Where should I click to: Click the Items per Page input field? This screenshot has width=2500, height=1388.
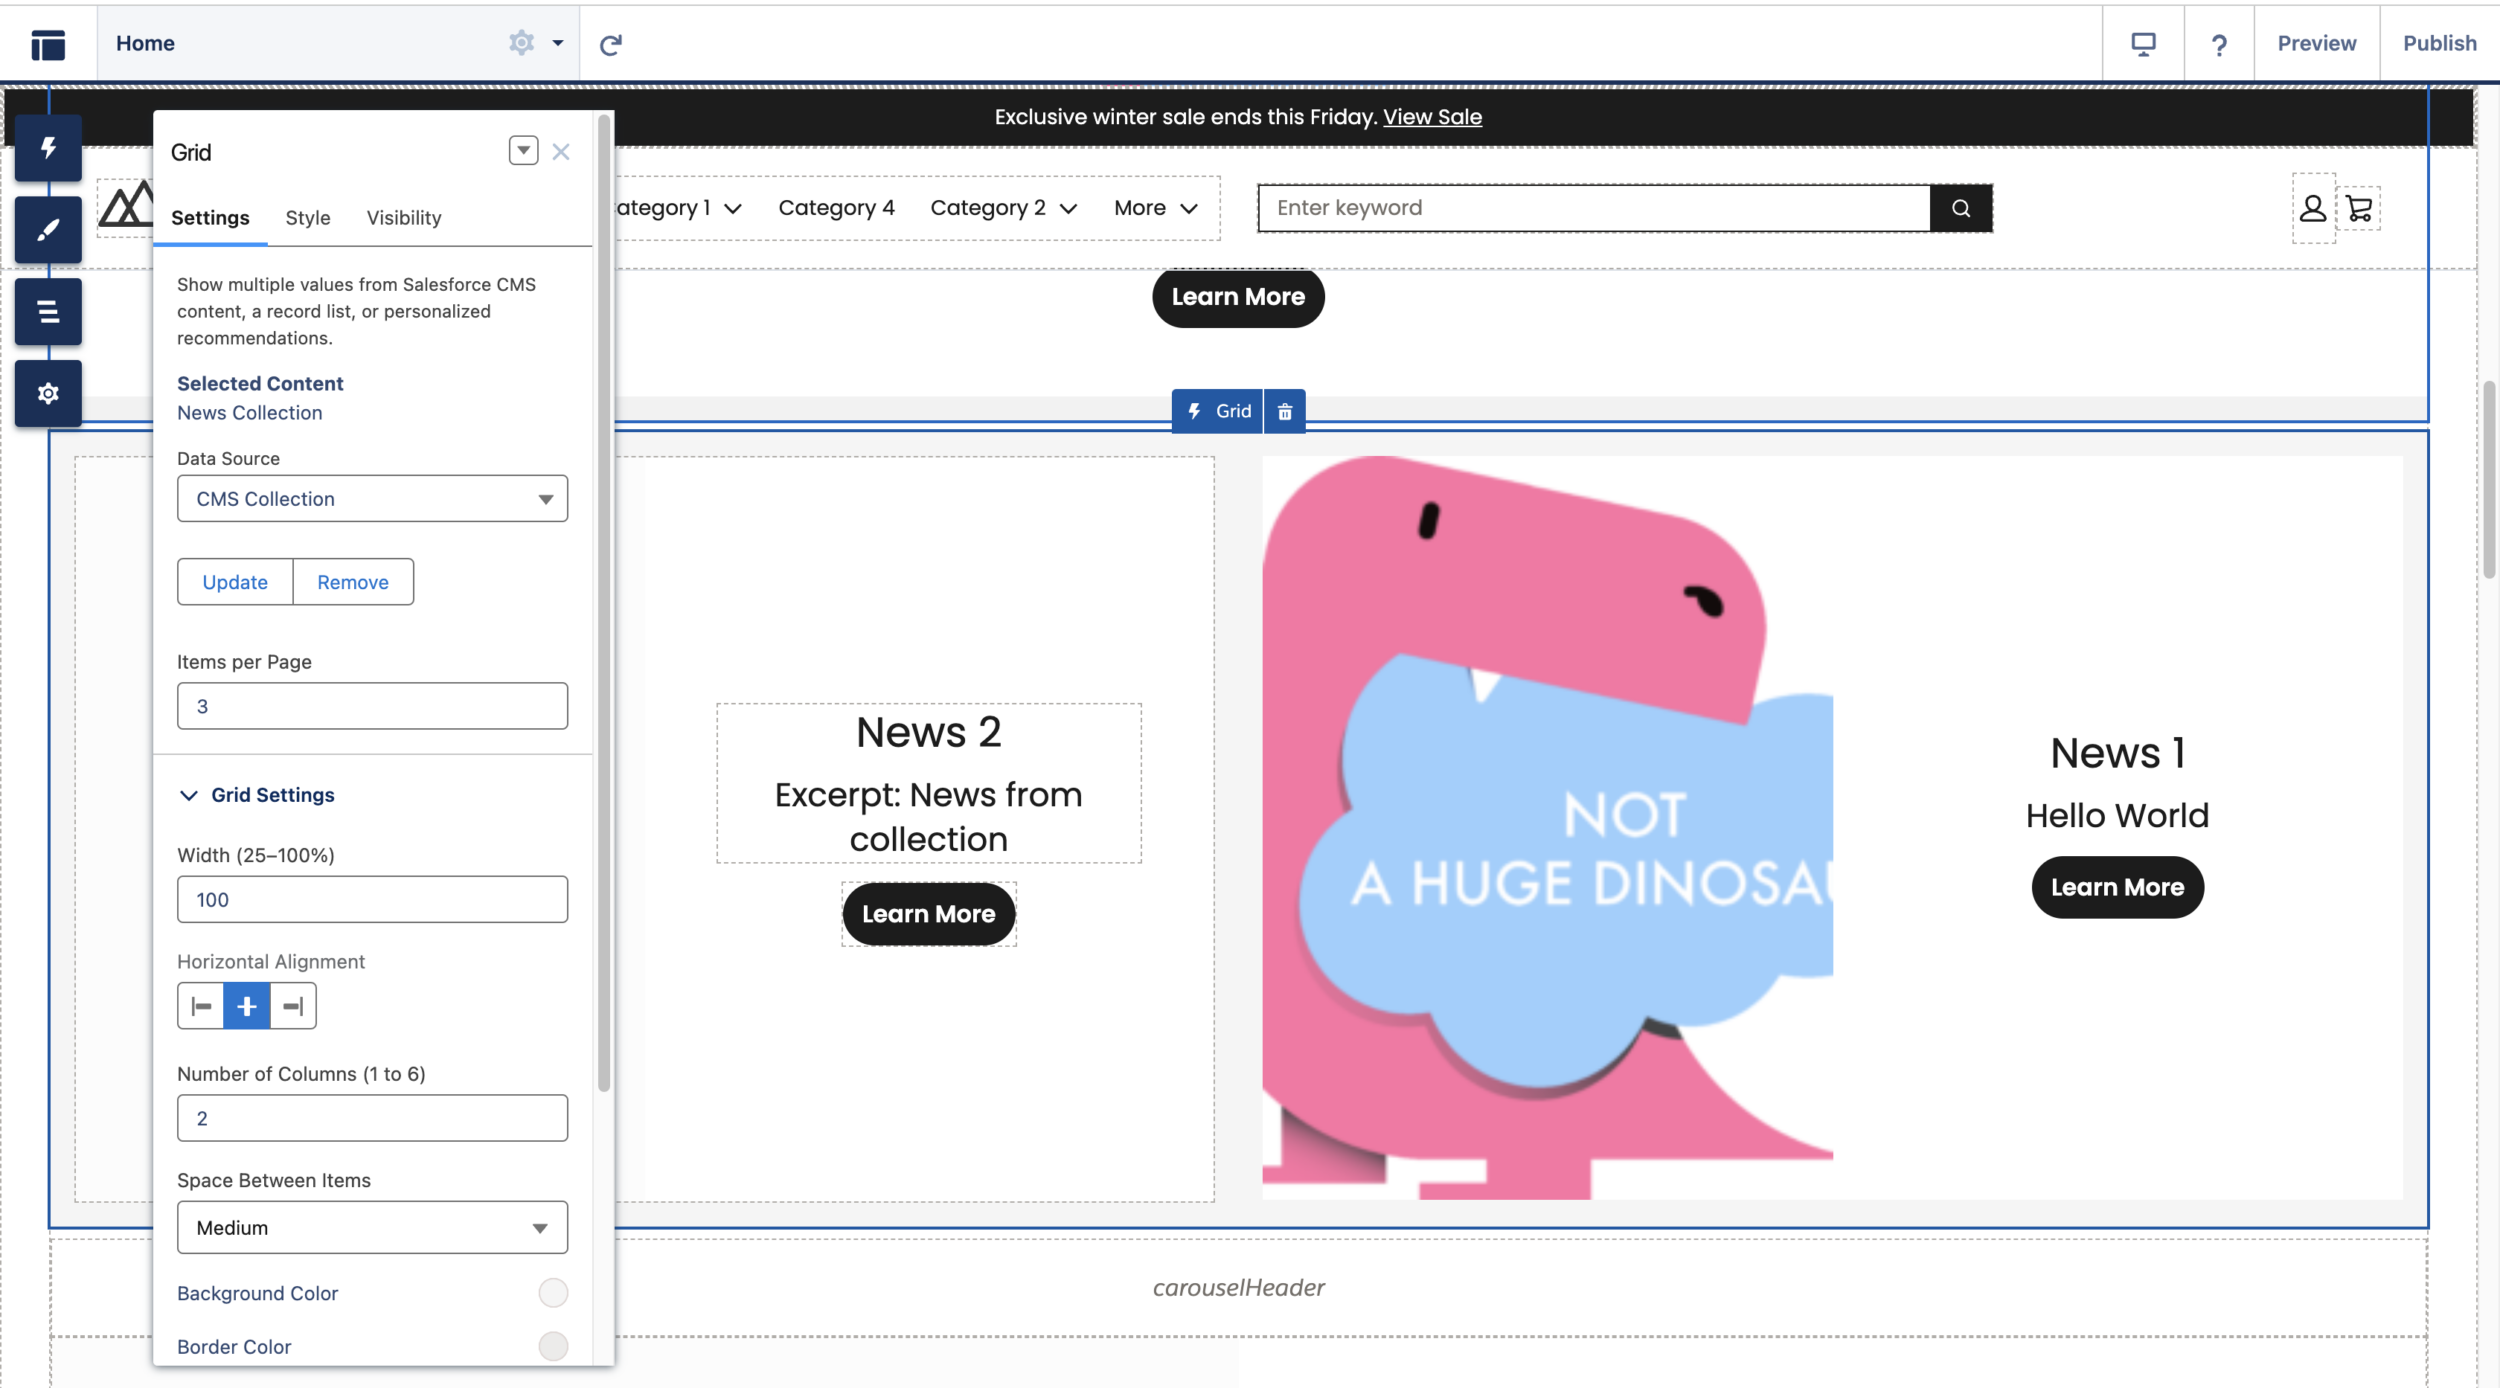[x=373, y=704]
